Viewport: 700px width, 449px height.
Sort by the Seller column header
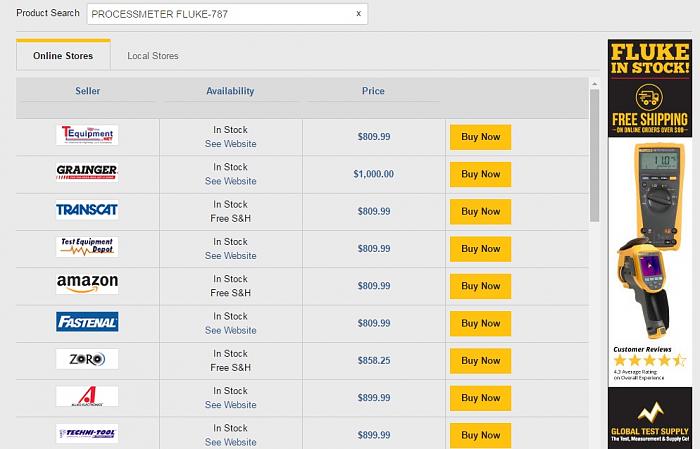pos(88,91)
